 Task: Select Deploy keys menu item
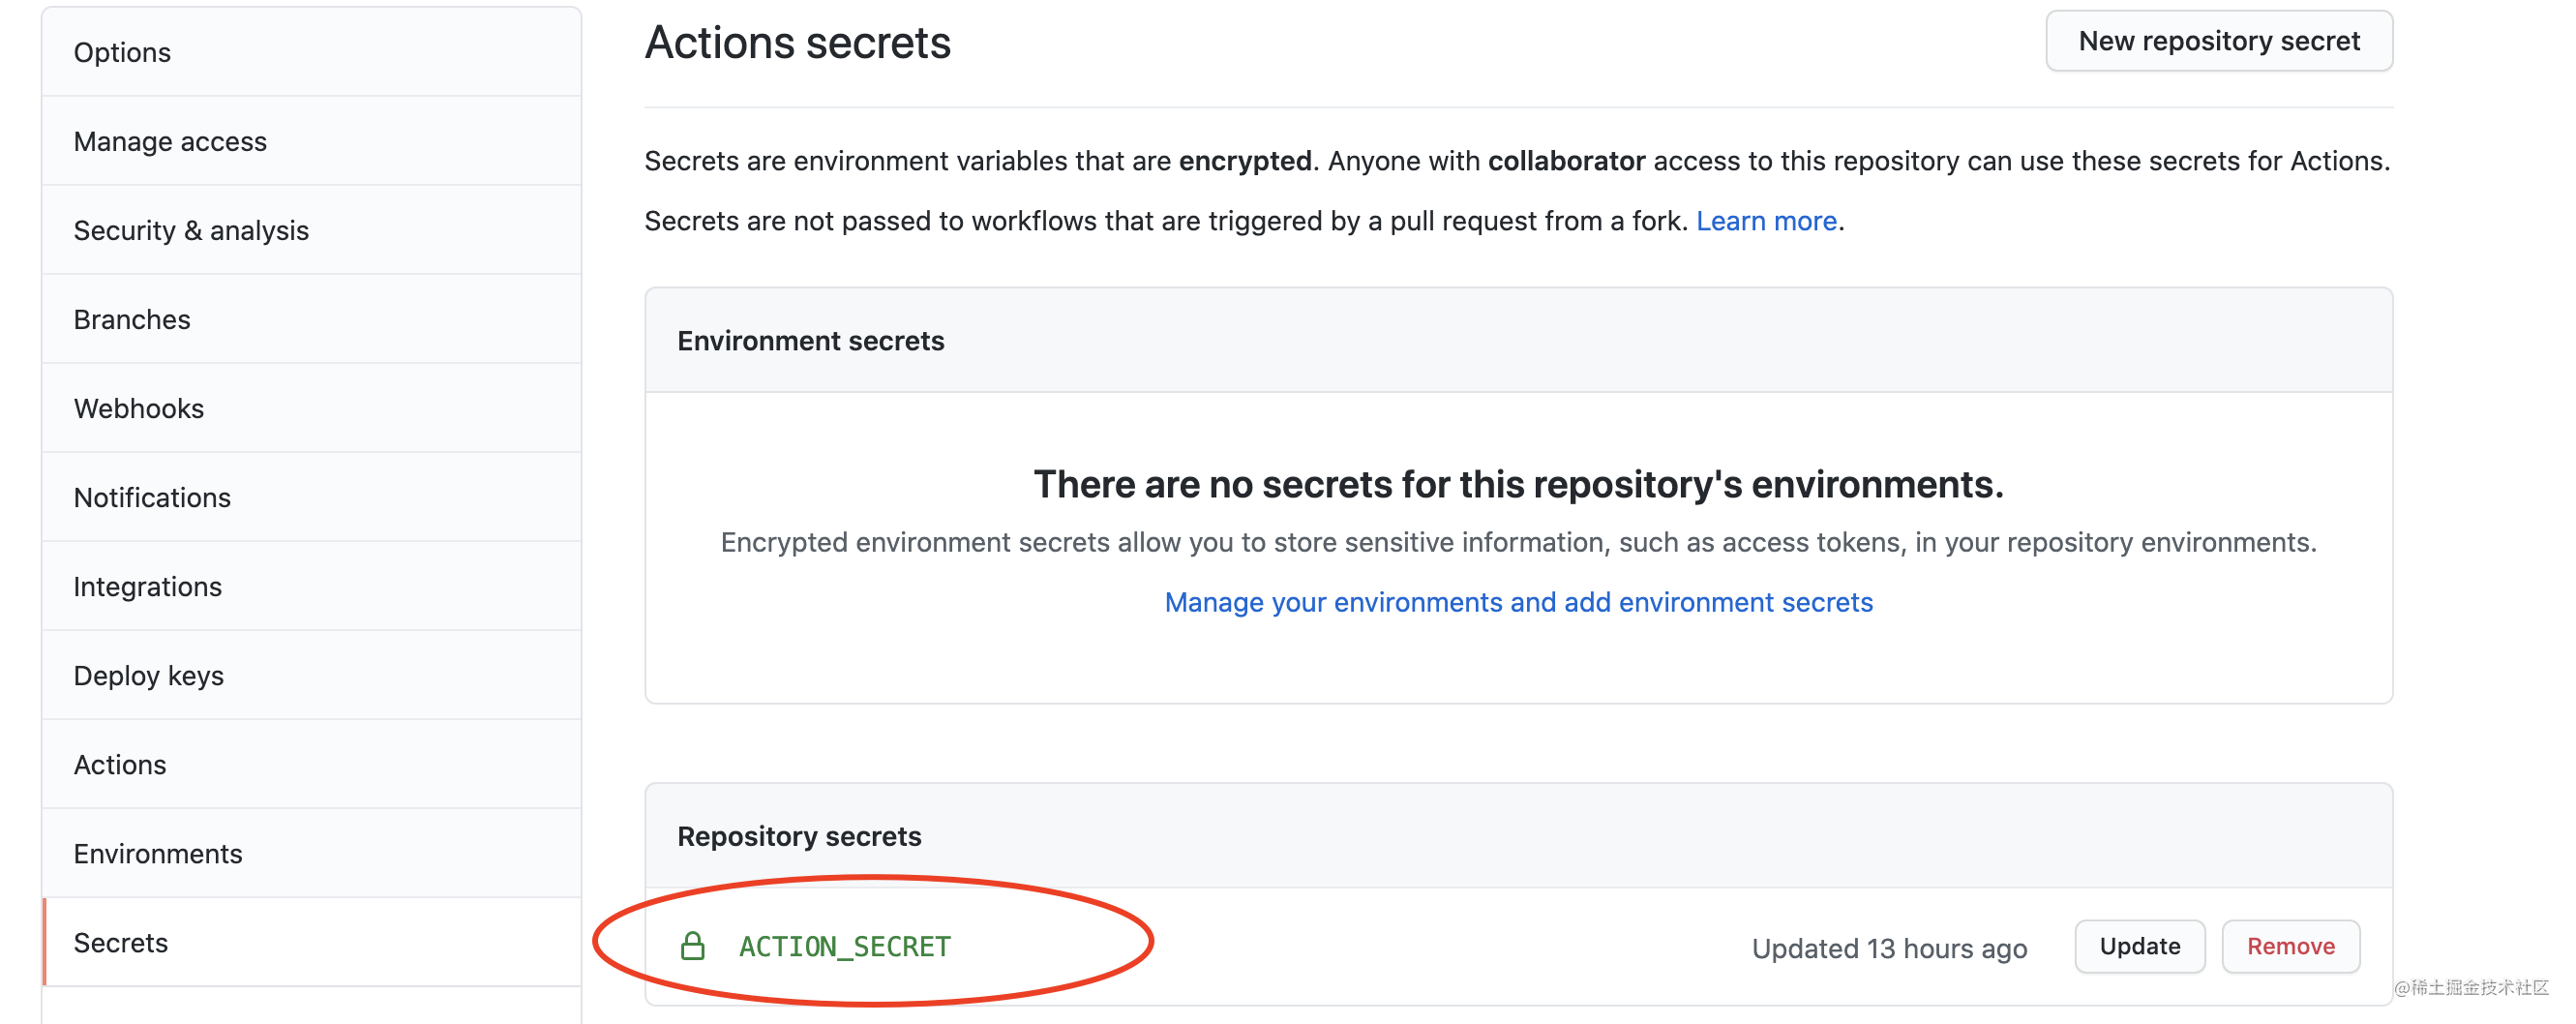[312, 675]
